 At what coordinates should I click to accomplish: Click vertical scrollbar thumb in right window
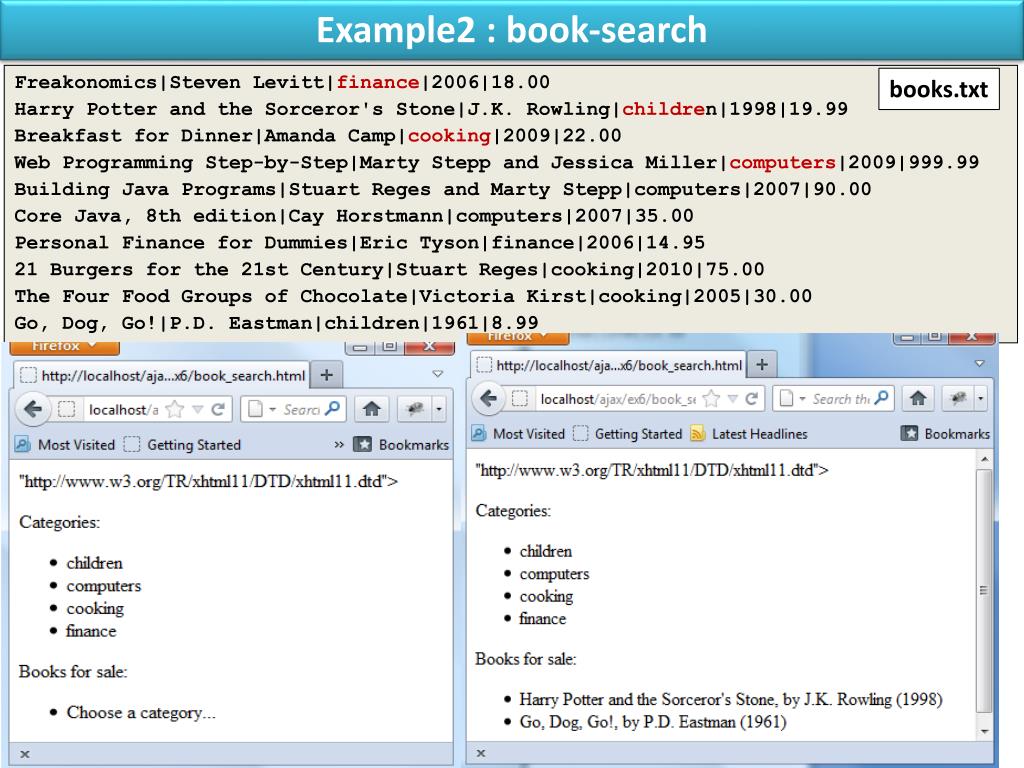984,590
